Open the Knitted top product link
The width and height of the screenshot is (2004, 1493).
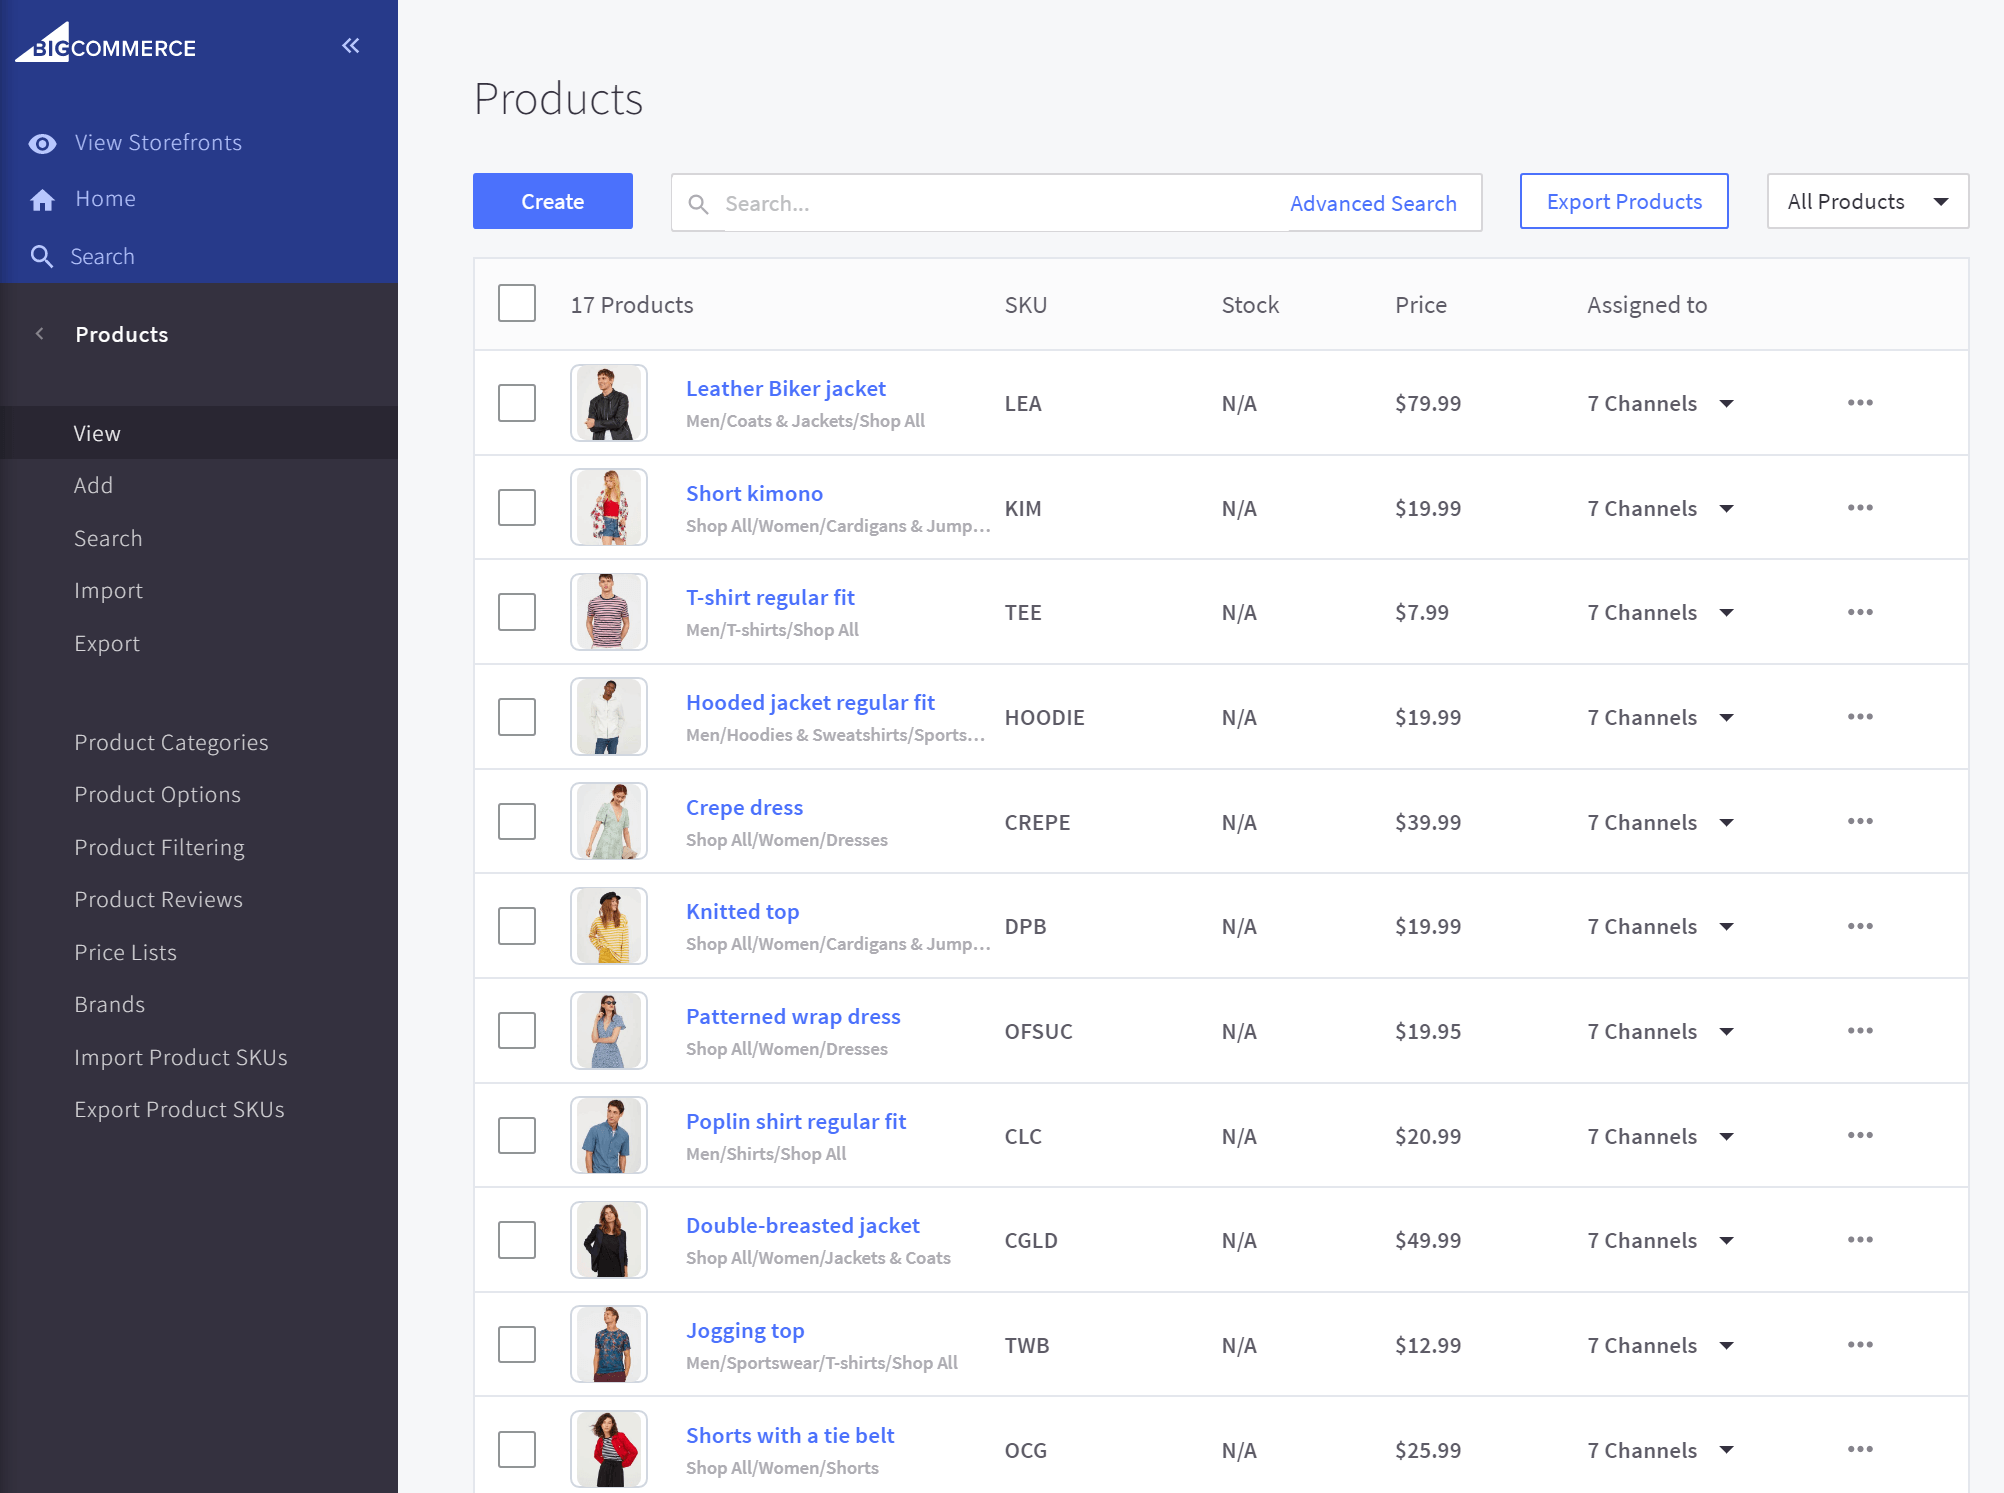coord(742,911)
